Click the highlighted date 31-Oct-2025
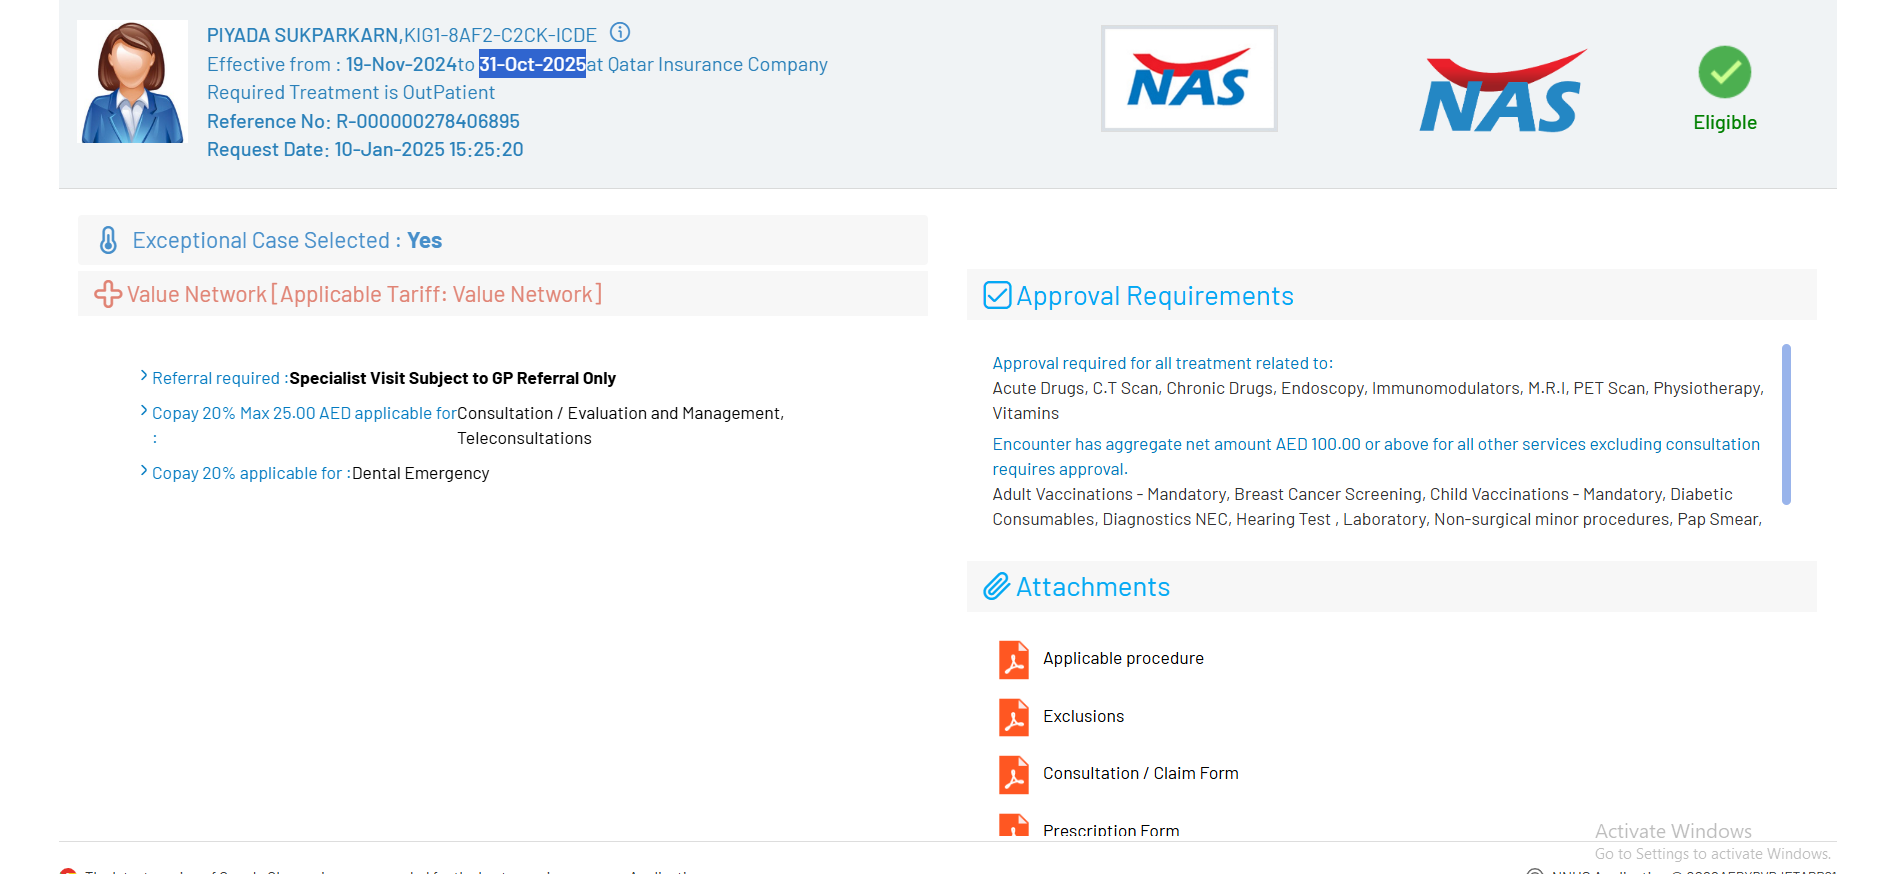The height and width of the screenshot is (874, 1886). click(532, 64)
